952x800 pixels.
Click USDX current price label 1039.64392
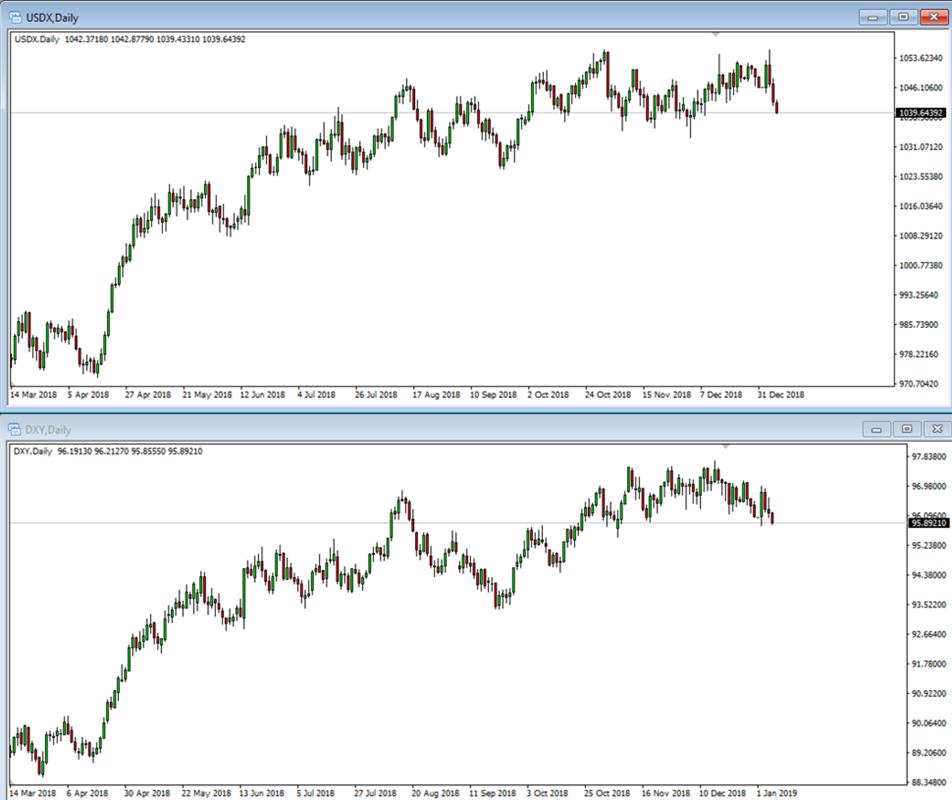[921, 113]
